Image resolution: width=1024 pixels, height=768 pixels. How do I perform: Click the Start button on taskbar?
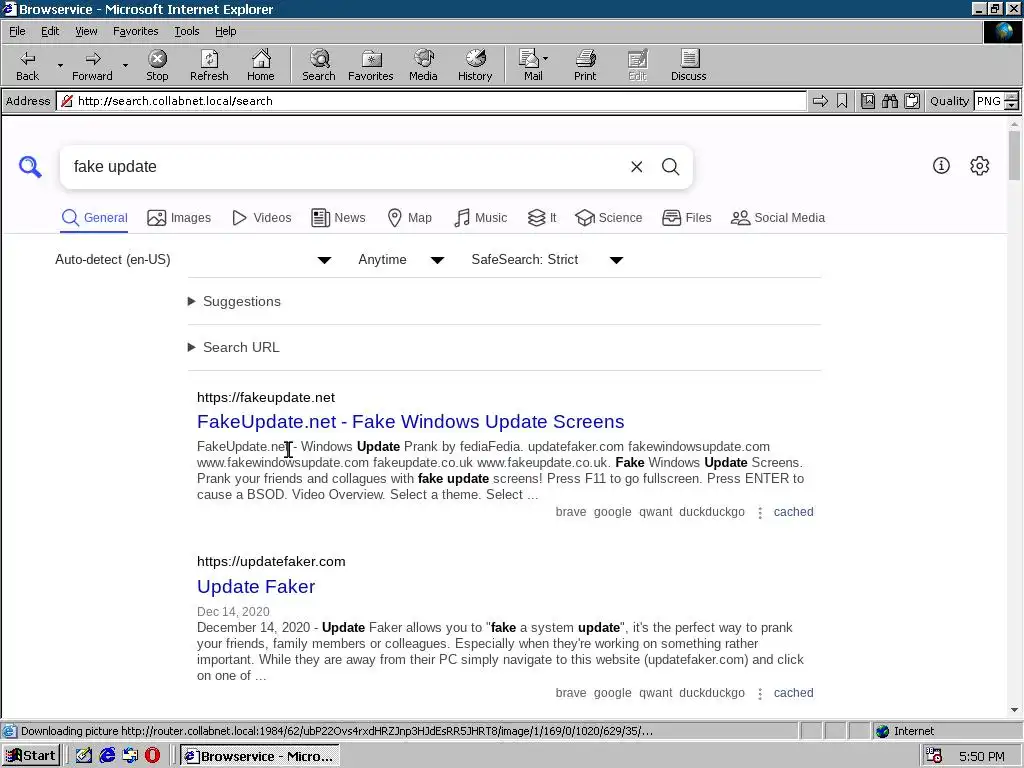[31, 756]
